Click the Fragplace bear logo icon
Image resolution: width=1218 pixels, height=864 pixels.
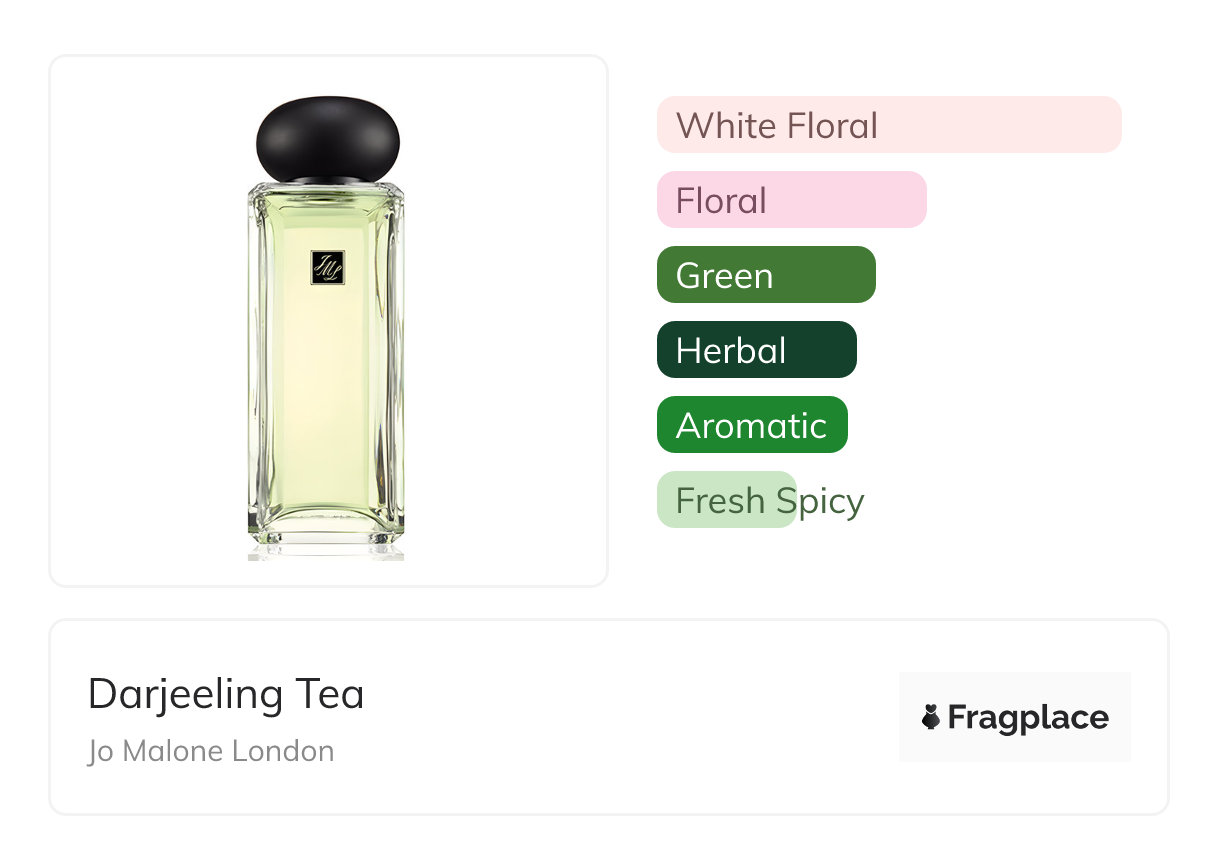pyautogui.click(x=931, y=717)
